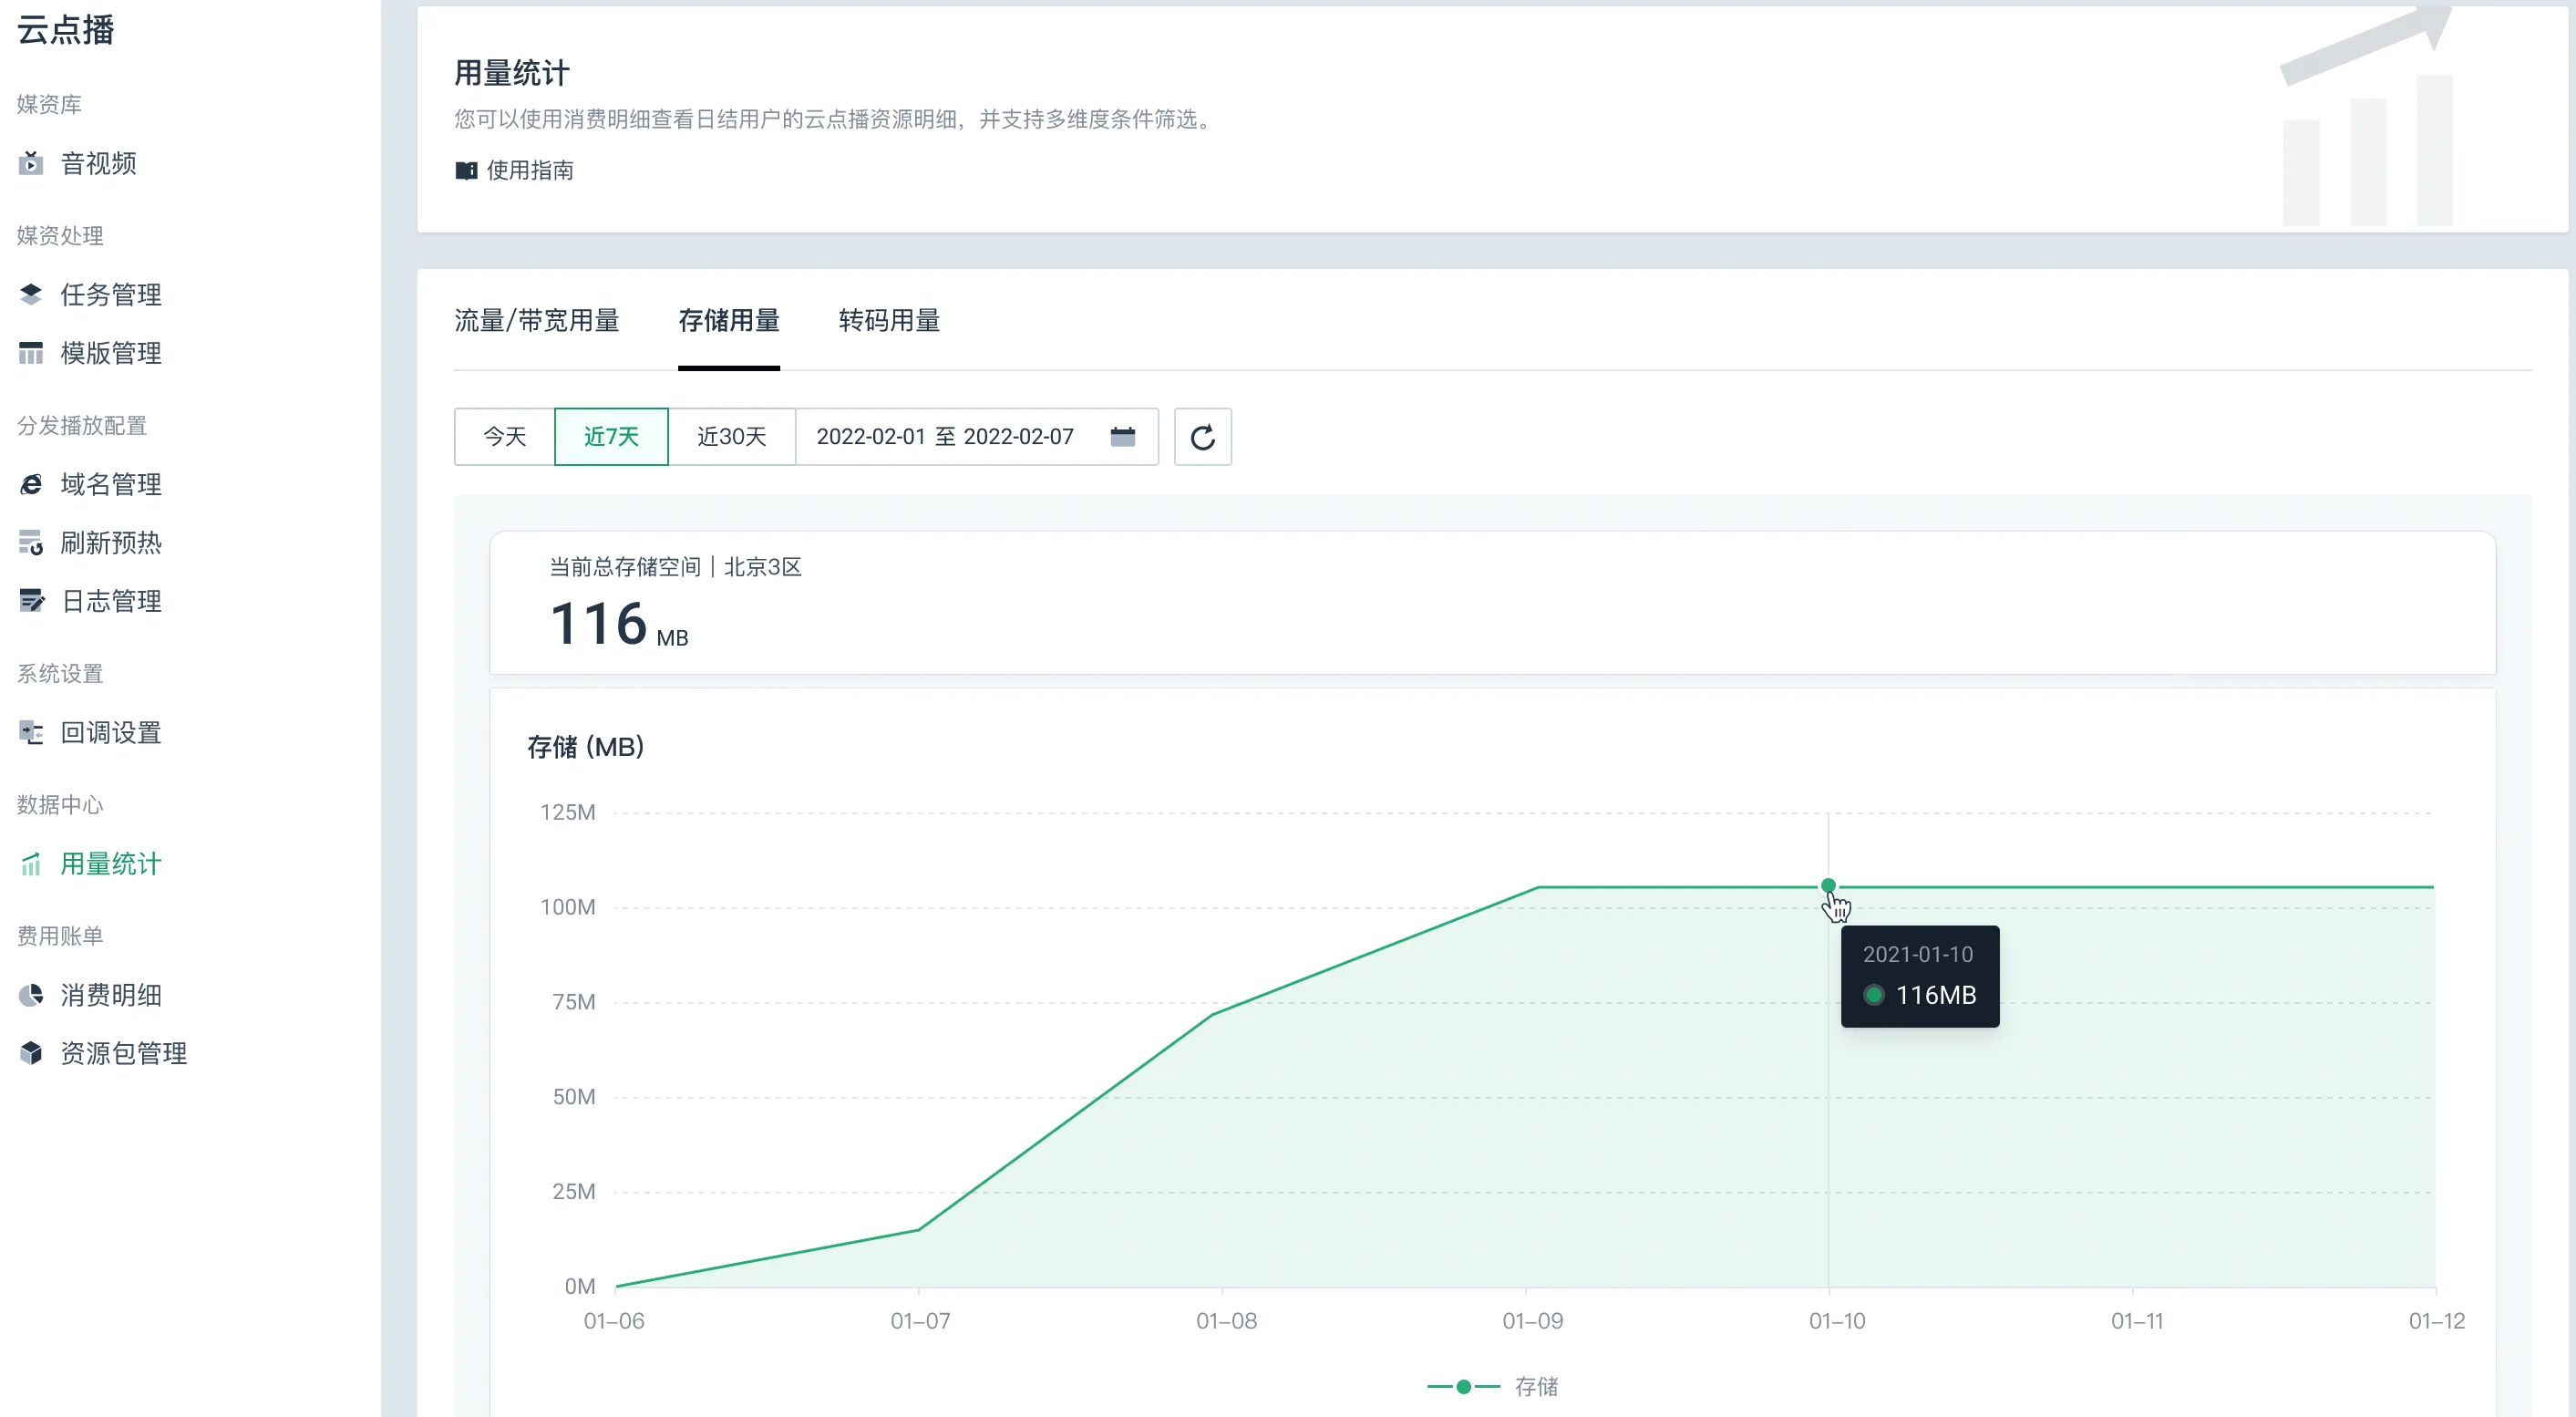This screenshot has height=1417, width=2576.
Task: Select the 近30天 time range
Action: (732, 437)
